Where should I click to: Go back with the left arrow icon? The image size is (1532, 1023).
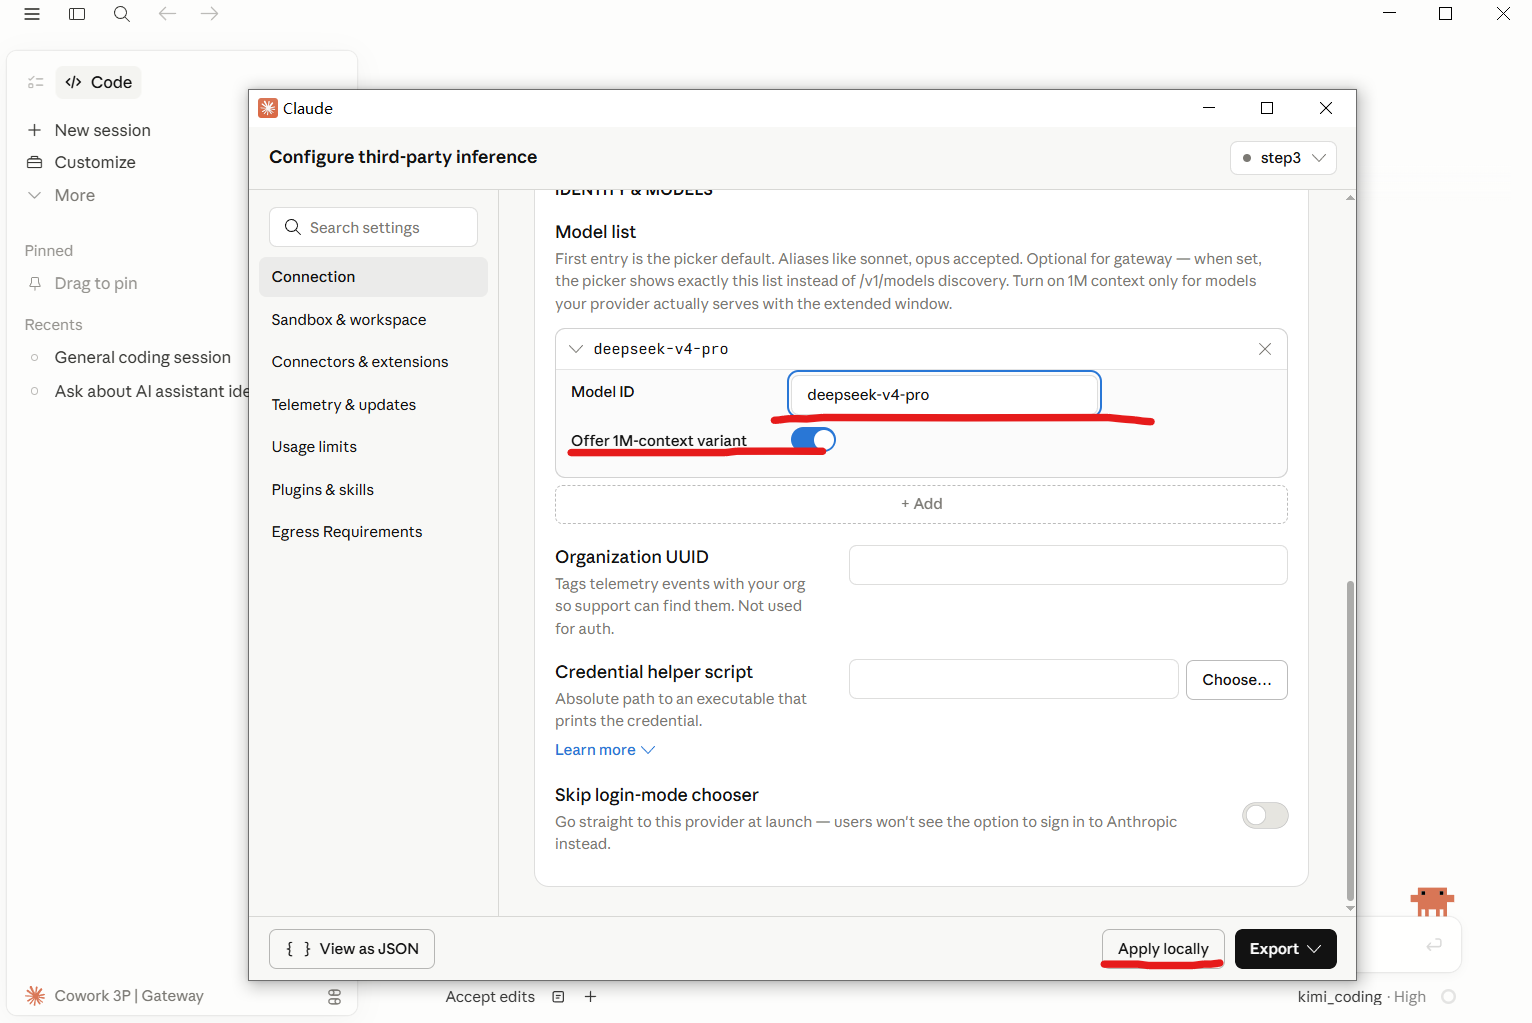tap(167, 14)
